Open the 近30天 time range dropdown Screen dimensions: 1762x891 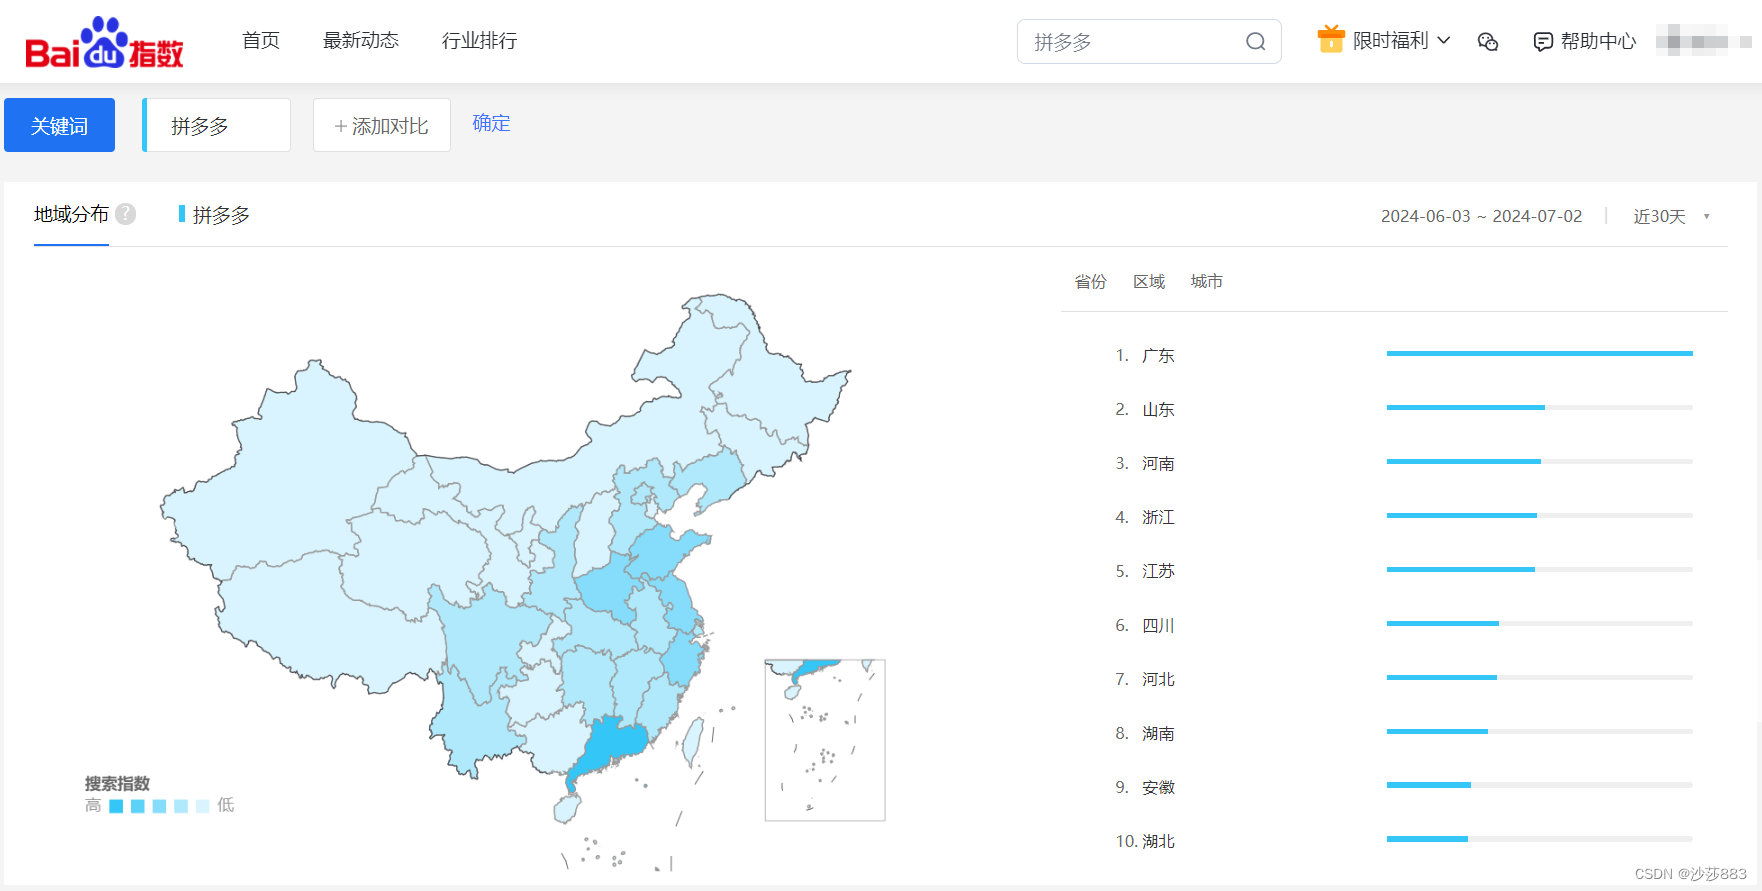tap(1671, 216)
